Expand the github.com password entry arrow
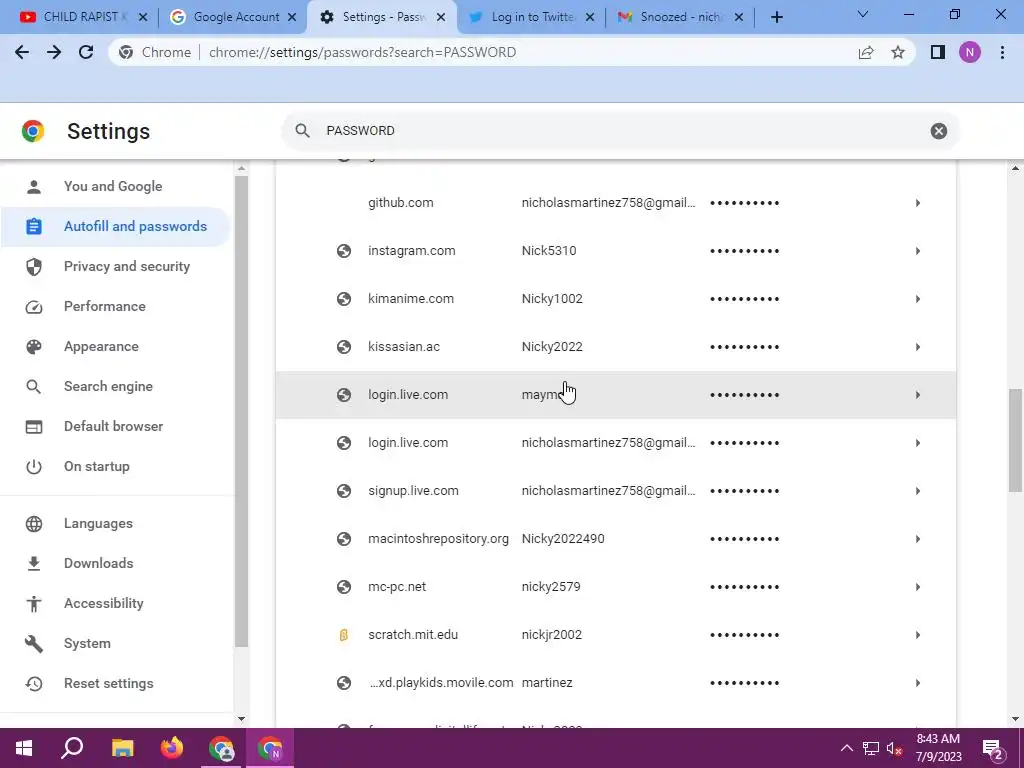Screen dimensions: 1024x768 click(918, 203)
